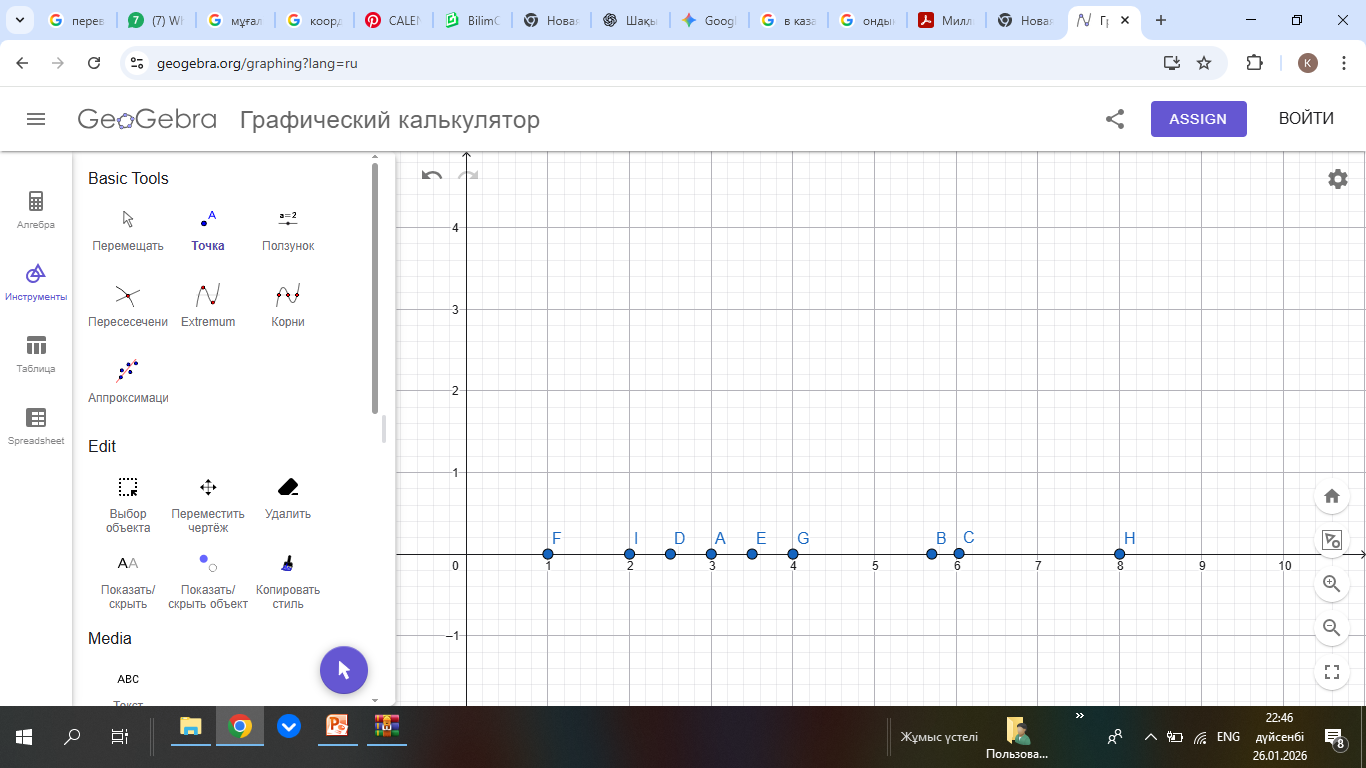Pick the Пересечение intersection tool
Image resolution: width=1366 pixels, height=768 pixels.
128,306
